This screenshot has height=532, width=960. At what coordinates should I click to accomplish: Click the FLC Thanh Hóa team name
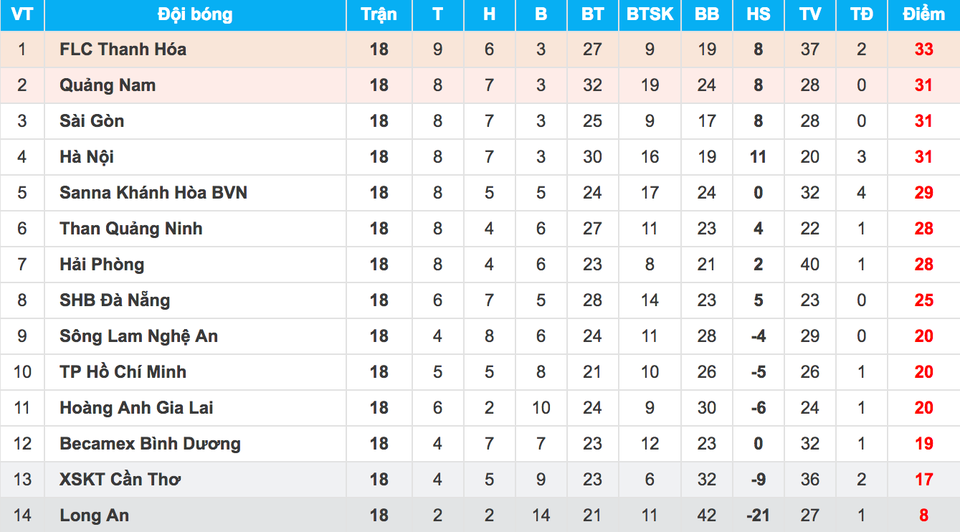[122, 49]
